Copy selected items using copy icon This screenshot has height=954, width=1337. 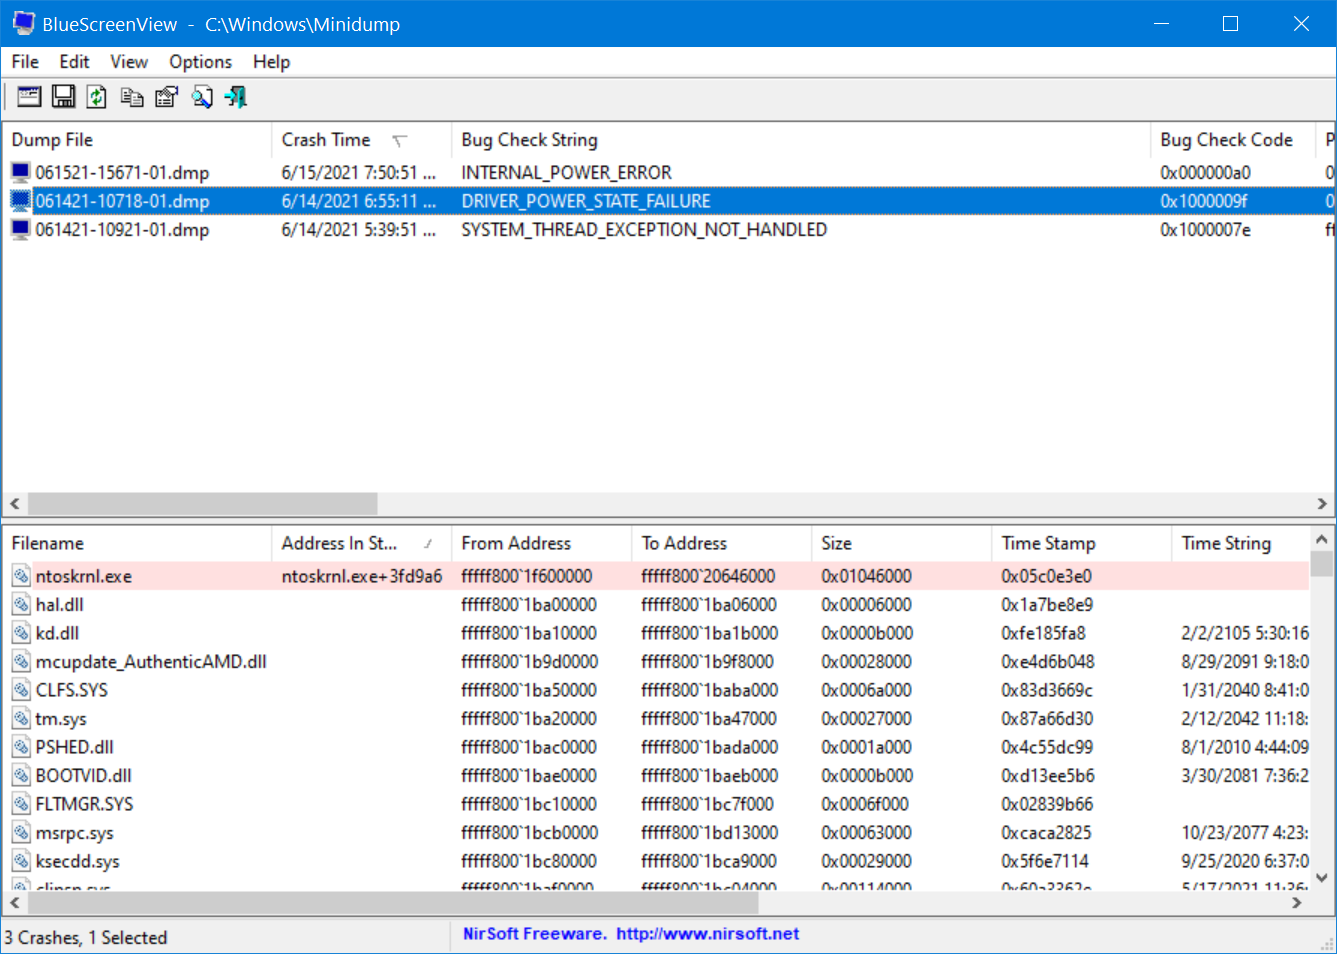(x=131, y=96)
